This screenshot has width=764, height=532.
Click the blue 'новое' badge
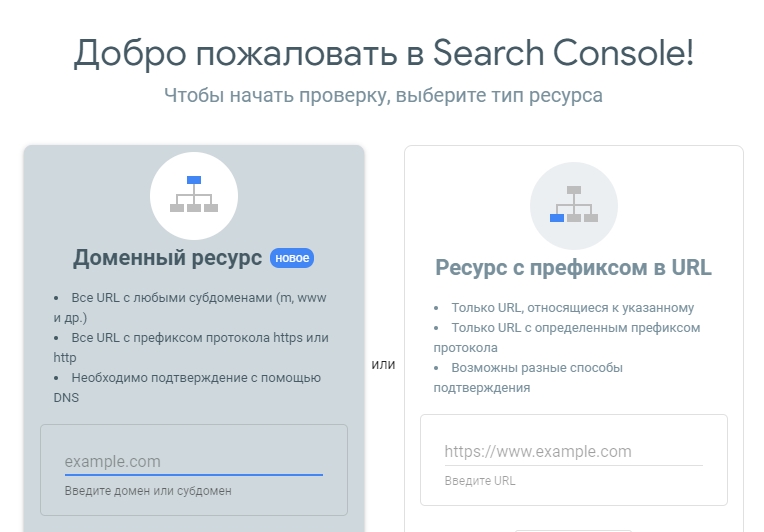pyautogui.click(x=292, y=258)
